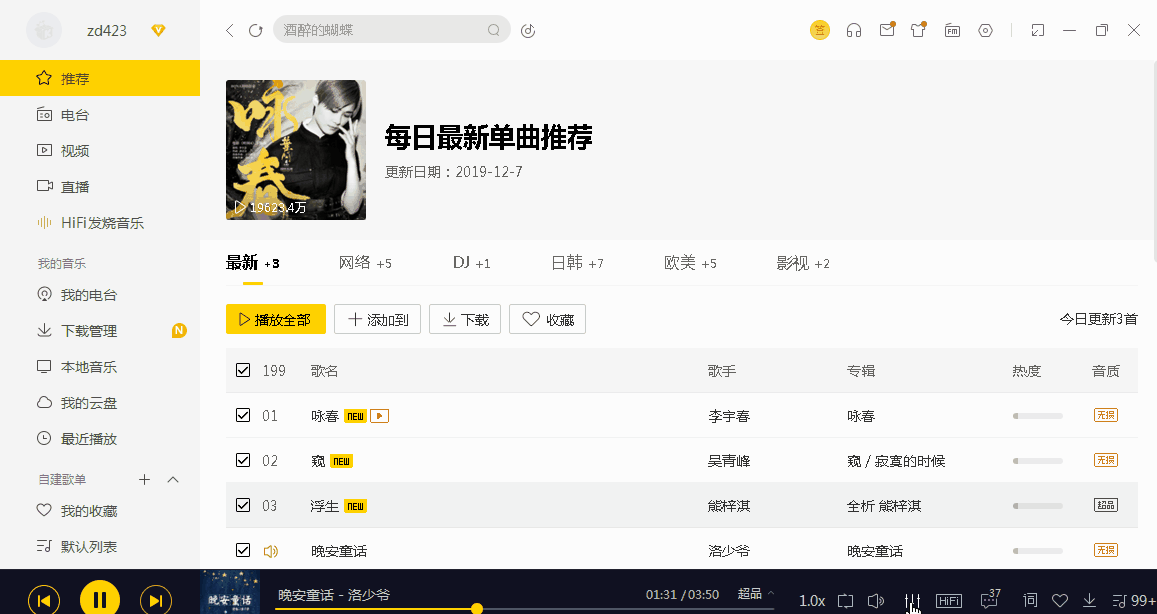
Task: Open the headphone audio effects icon
Action: click(x=853, y=30)
